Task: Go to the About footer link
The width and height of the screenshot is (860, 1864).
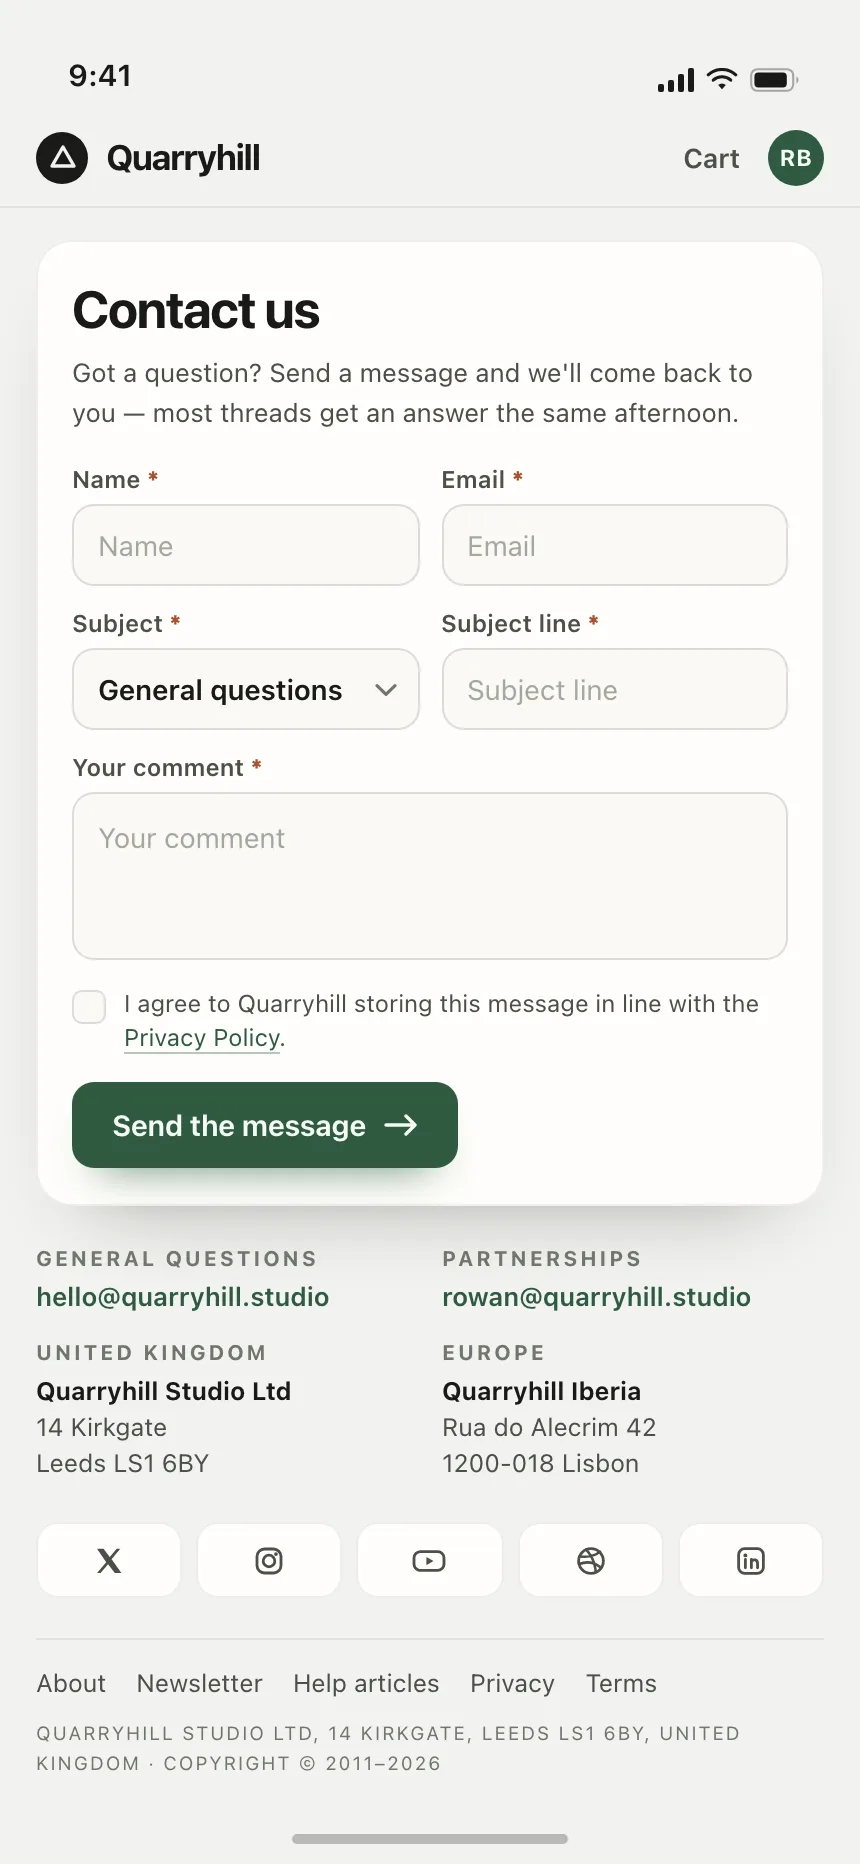Action: click(71, 1683)
